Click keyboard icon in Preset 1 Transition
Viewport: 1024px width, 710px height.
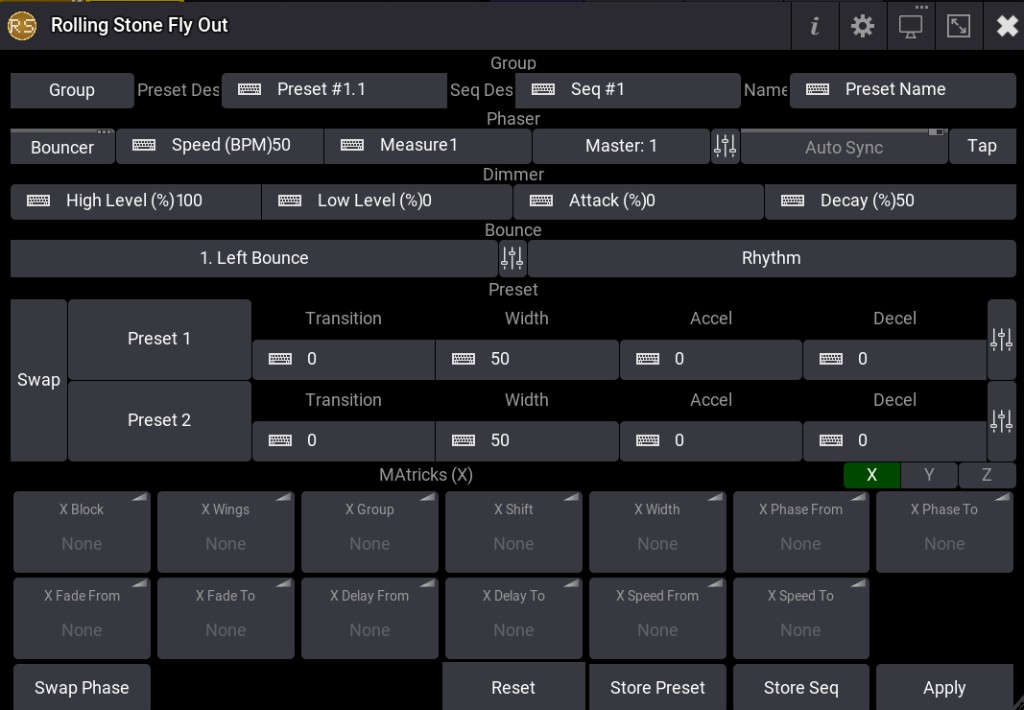coord(280,359)
